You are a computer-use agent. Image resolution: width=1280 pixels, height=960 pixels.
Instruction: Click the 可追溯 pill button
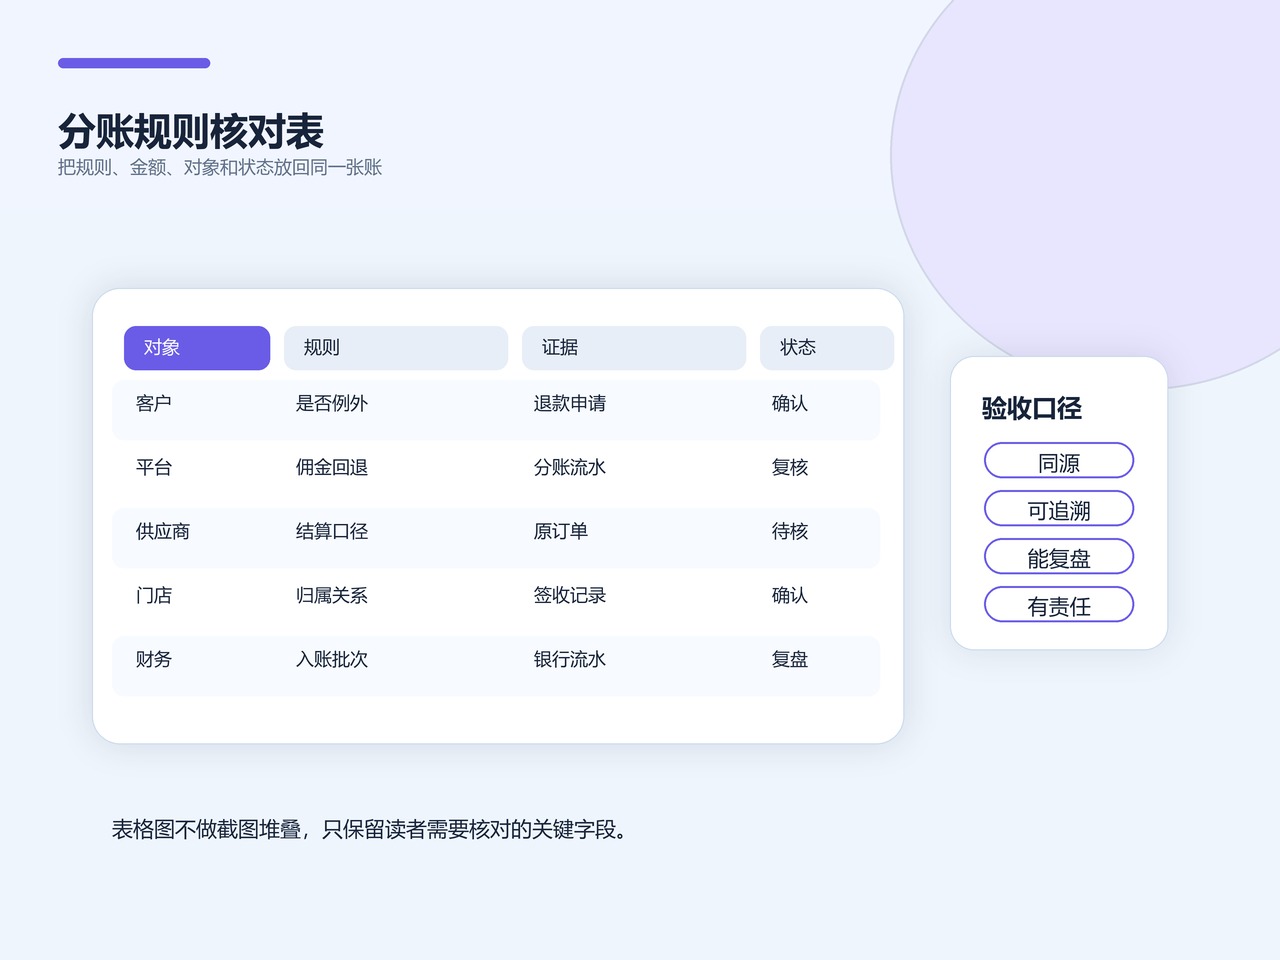click(x=1059, y=509)
